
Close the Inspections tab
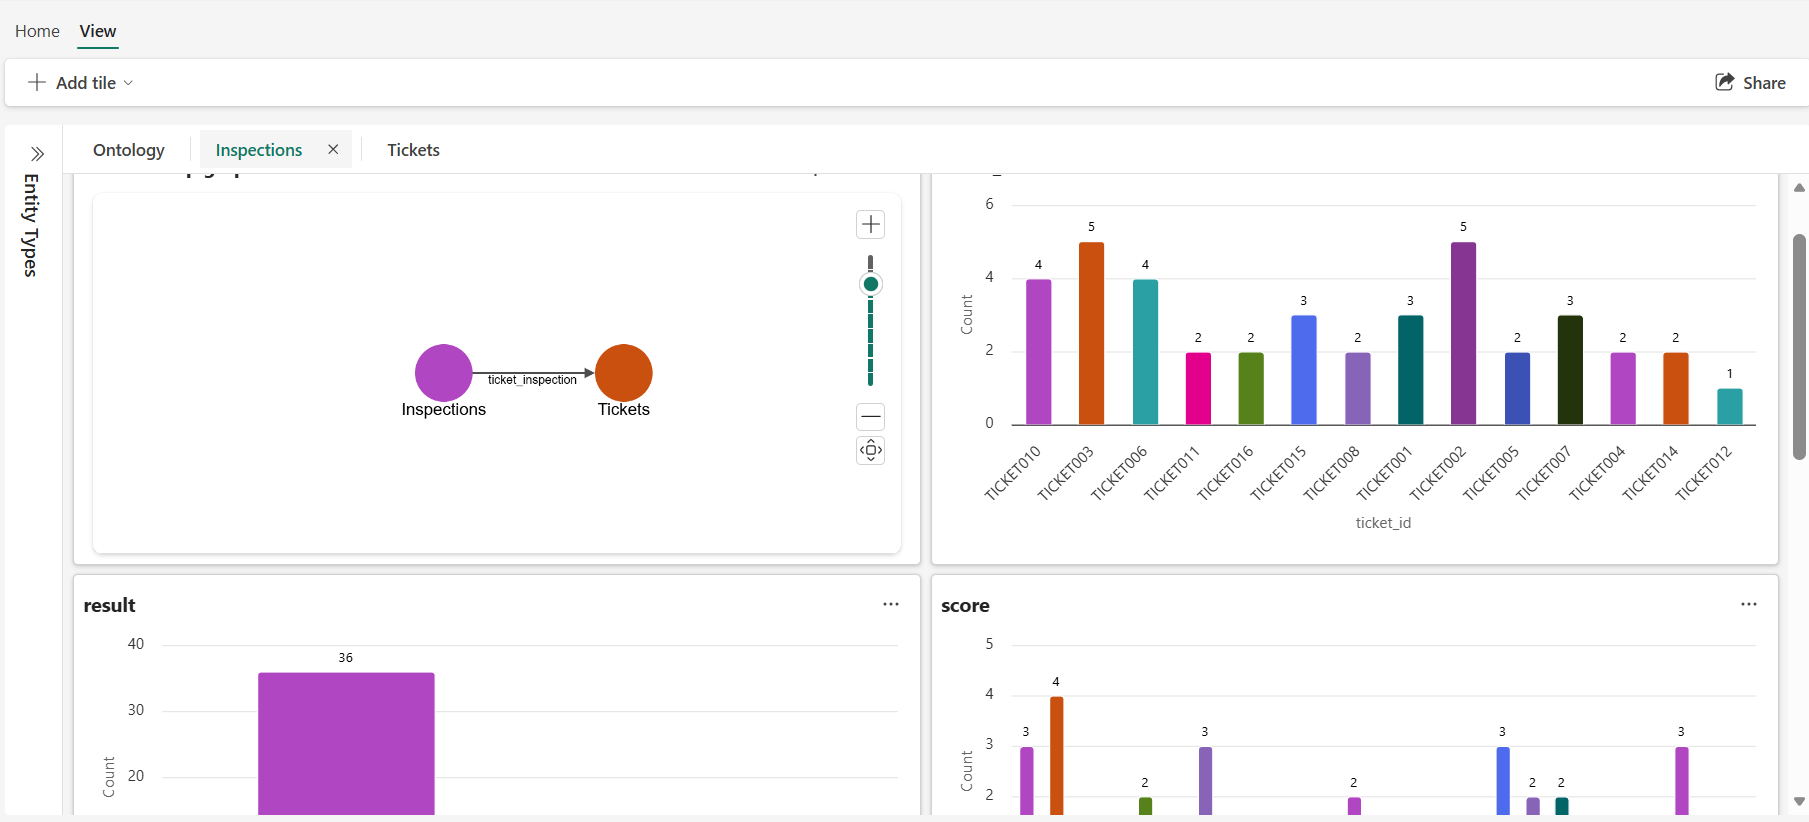point(333,149)
